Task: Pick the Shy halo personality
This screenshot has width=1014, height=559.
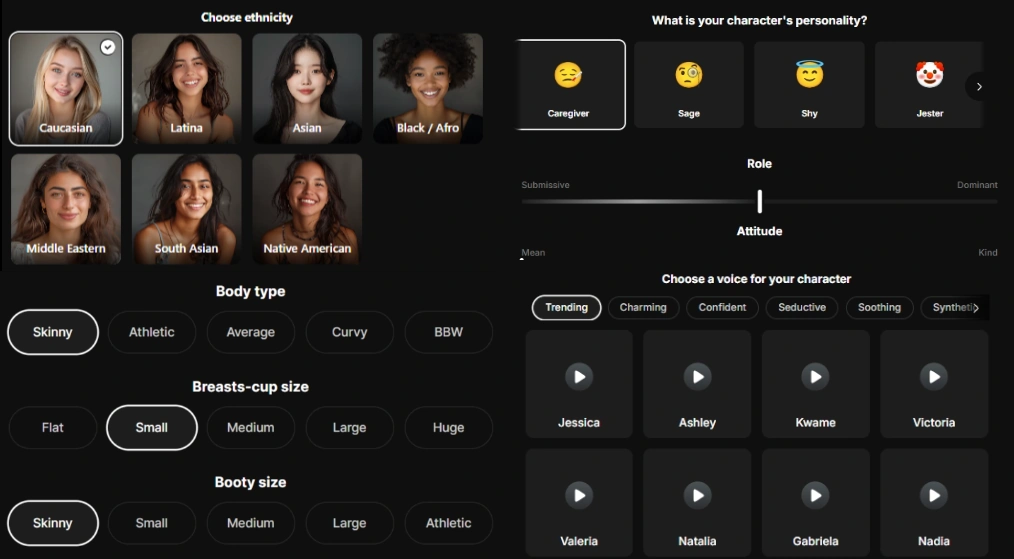Action: 810,85
